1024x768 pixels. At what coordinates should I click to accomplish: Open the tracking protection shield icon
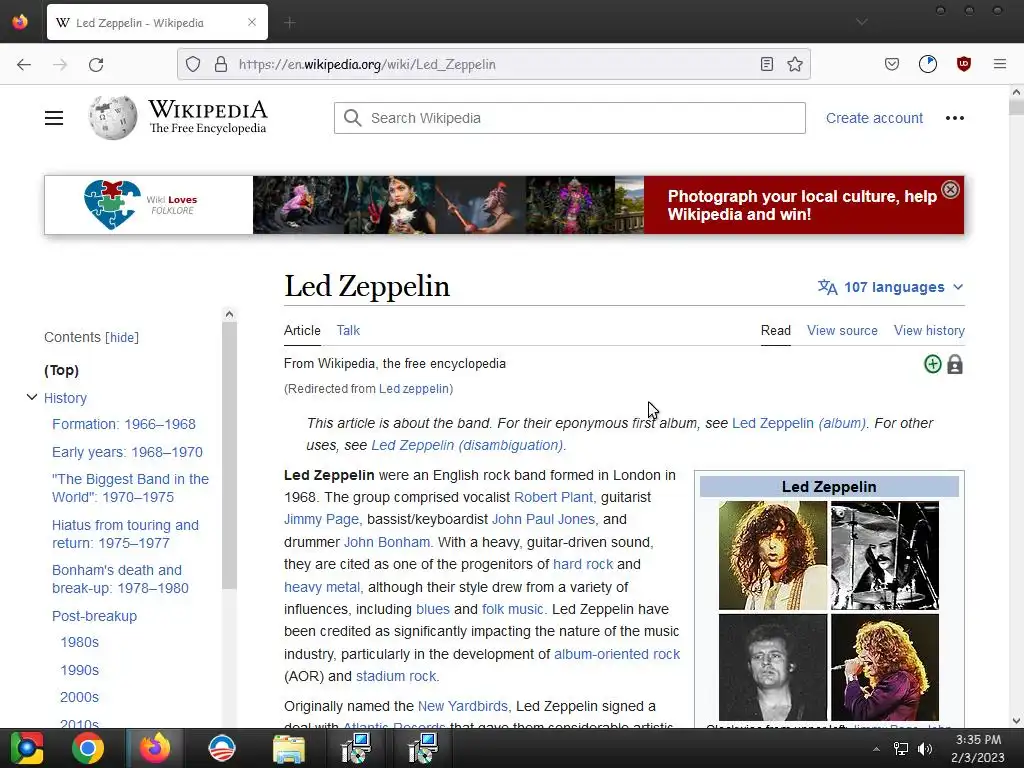tap(193, 64)
